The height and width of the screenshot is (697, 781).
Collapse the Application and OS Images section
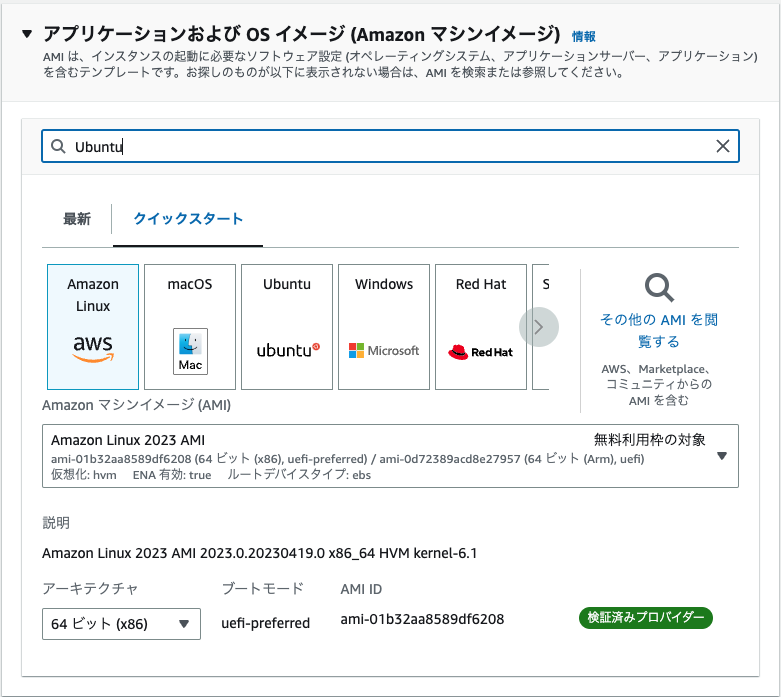click(x=27, y=34)
